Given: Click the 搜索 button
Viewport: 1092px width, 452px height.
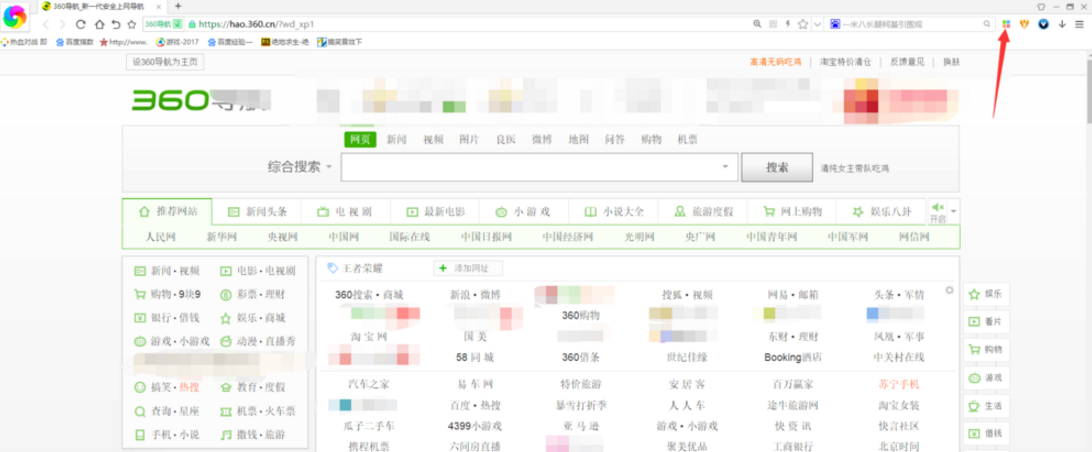Looking at the screenshot, I should 777,167.
